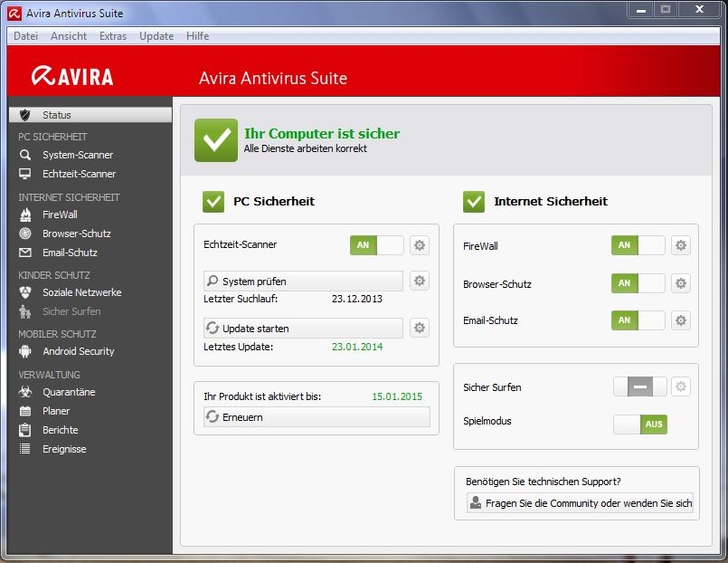Click 'Alle Dienste arbeiten korrekt' text
This screenshot has width=728, height=563.
(x=305, y=149)
